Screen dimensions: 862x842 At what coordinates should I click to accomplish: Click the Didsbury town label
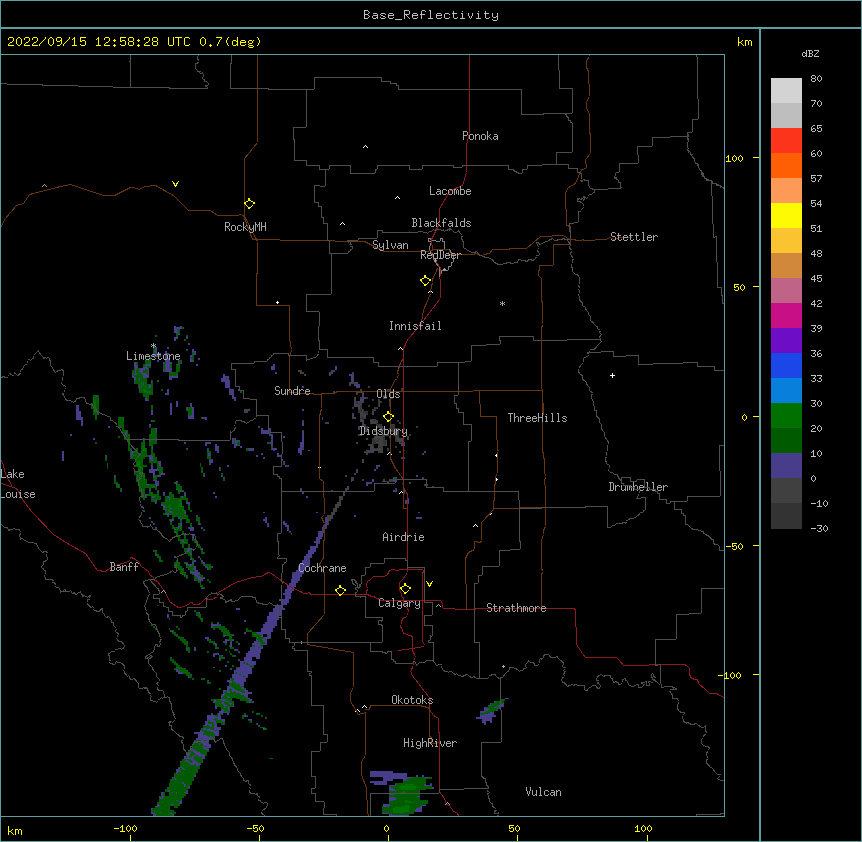(x=383, y=431)
